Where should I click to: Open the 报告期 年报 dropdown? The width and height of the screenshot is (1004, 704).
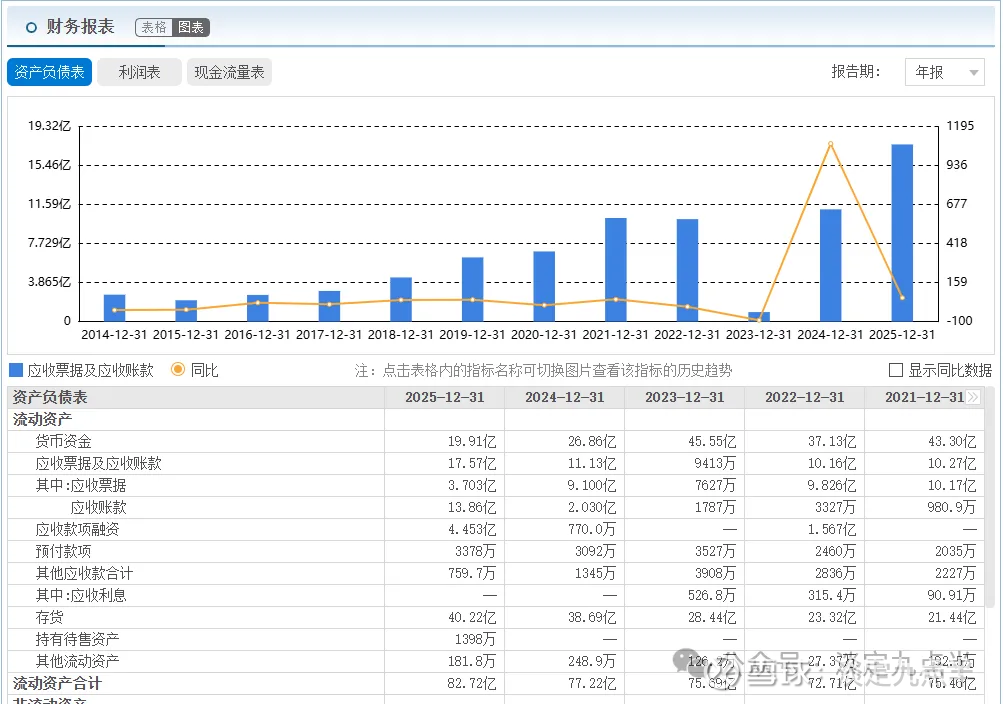[944, 72]
